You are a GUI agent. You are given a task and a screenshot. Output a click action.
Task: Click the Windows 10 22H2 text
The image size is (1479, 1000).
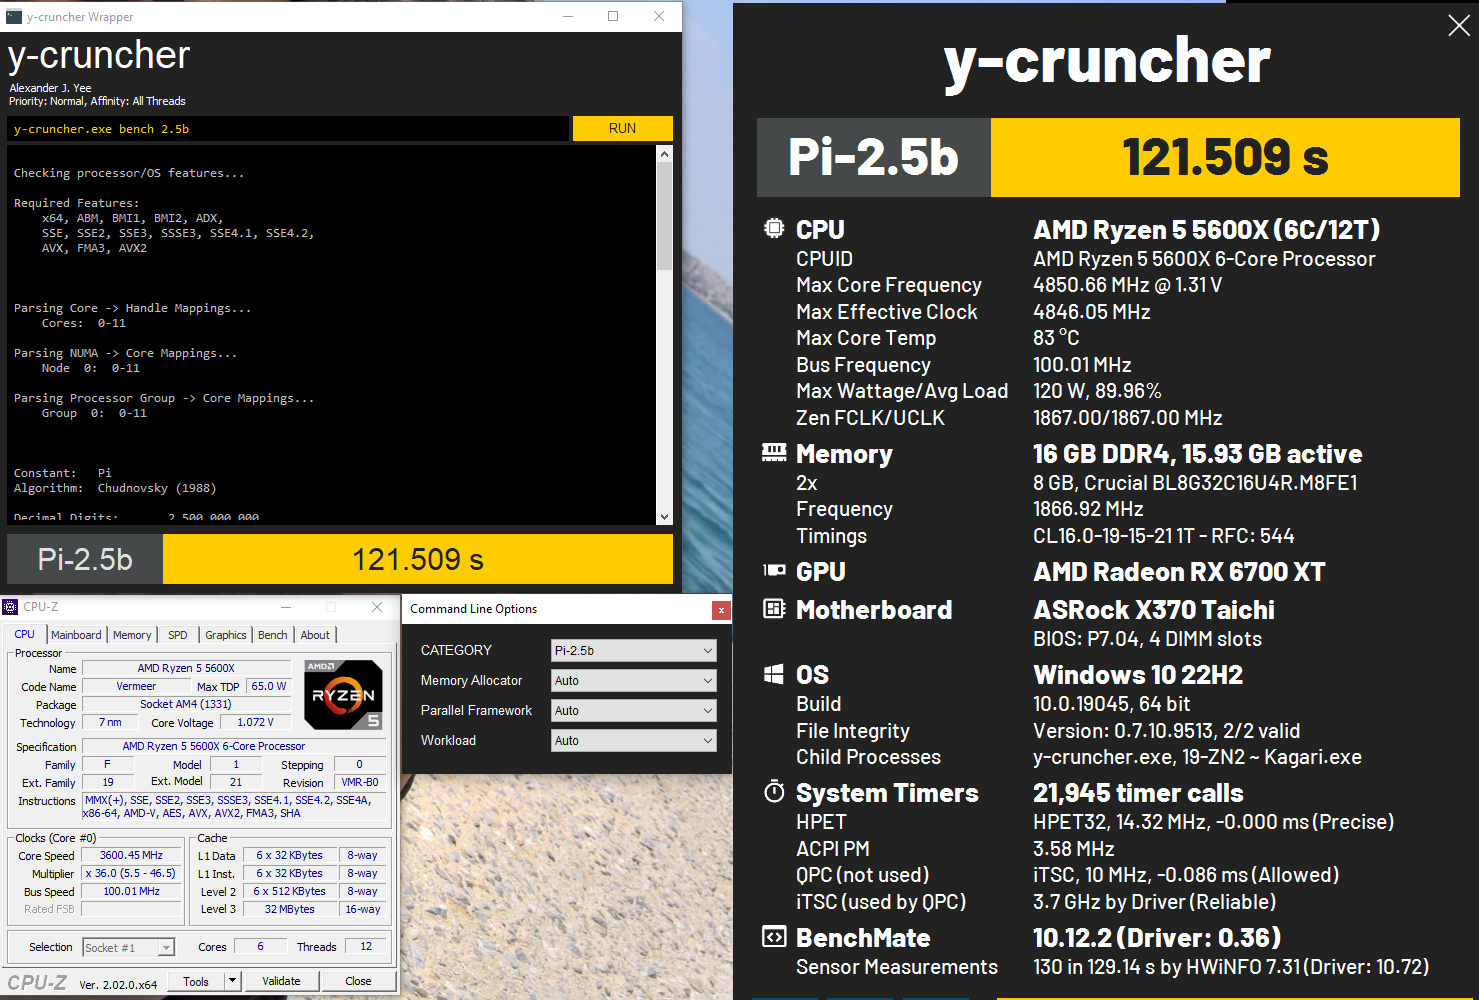(x=1138, y=675)
